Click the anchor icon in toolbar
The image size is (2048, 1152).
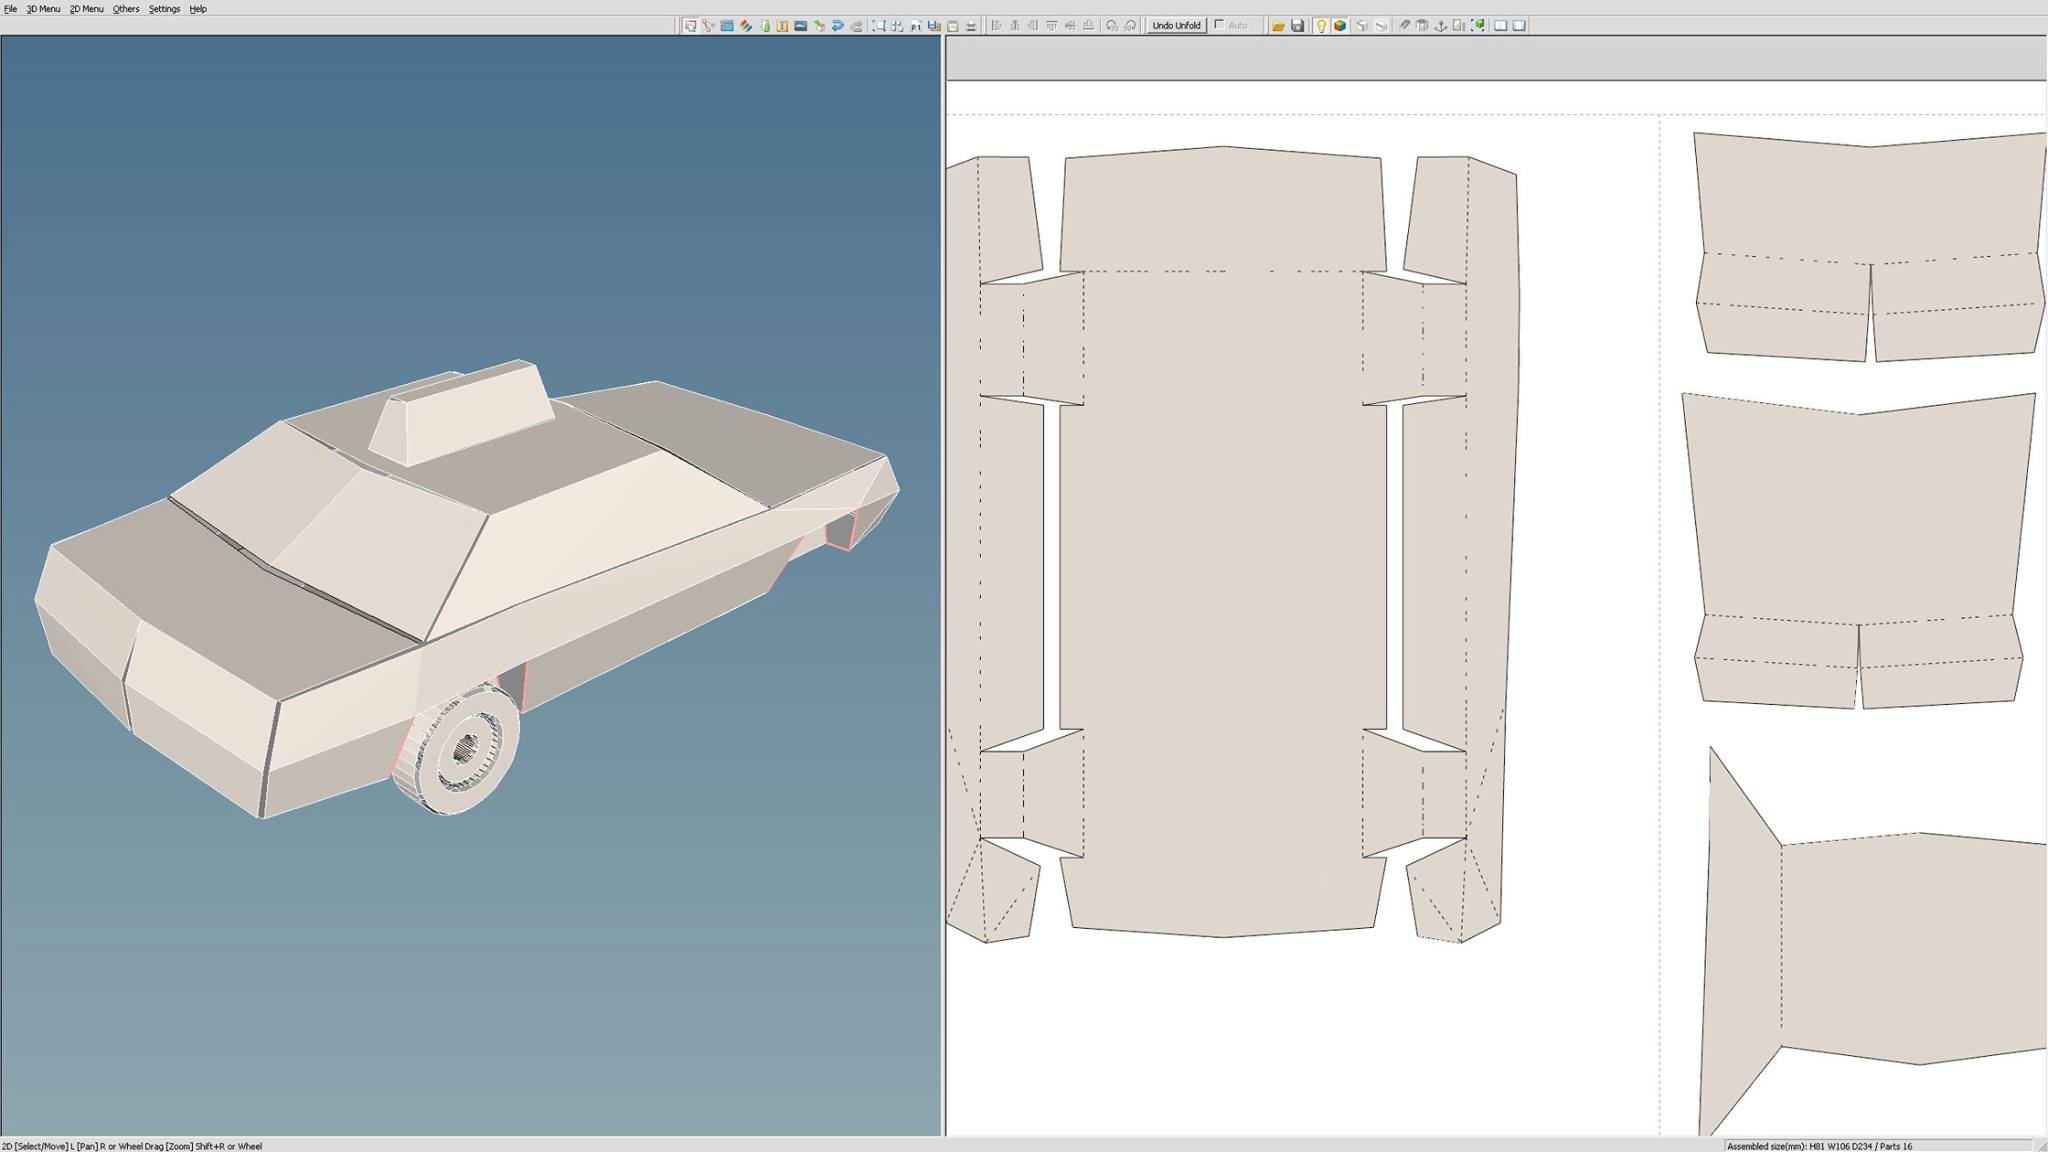[x=1441, y=26]
